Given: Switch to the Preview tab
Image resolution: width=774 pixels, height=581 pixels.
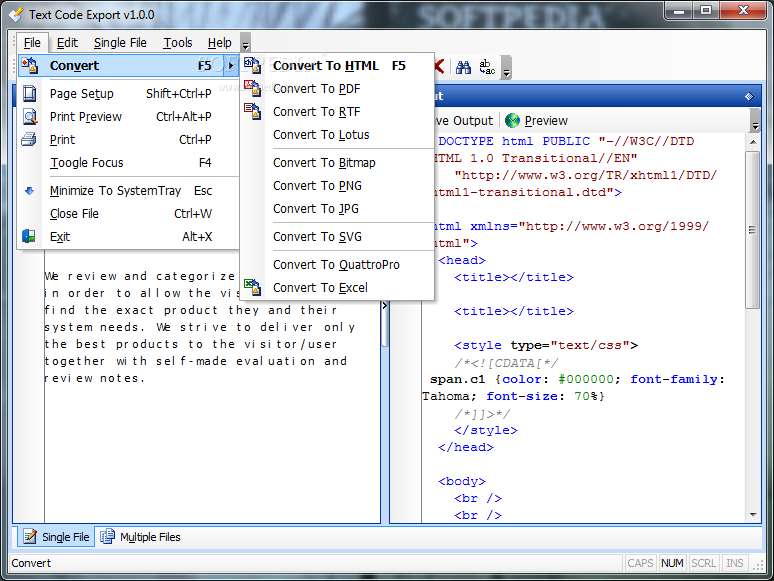Looking at the screenshot, I should point(537,120).
